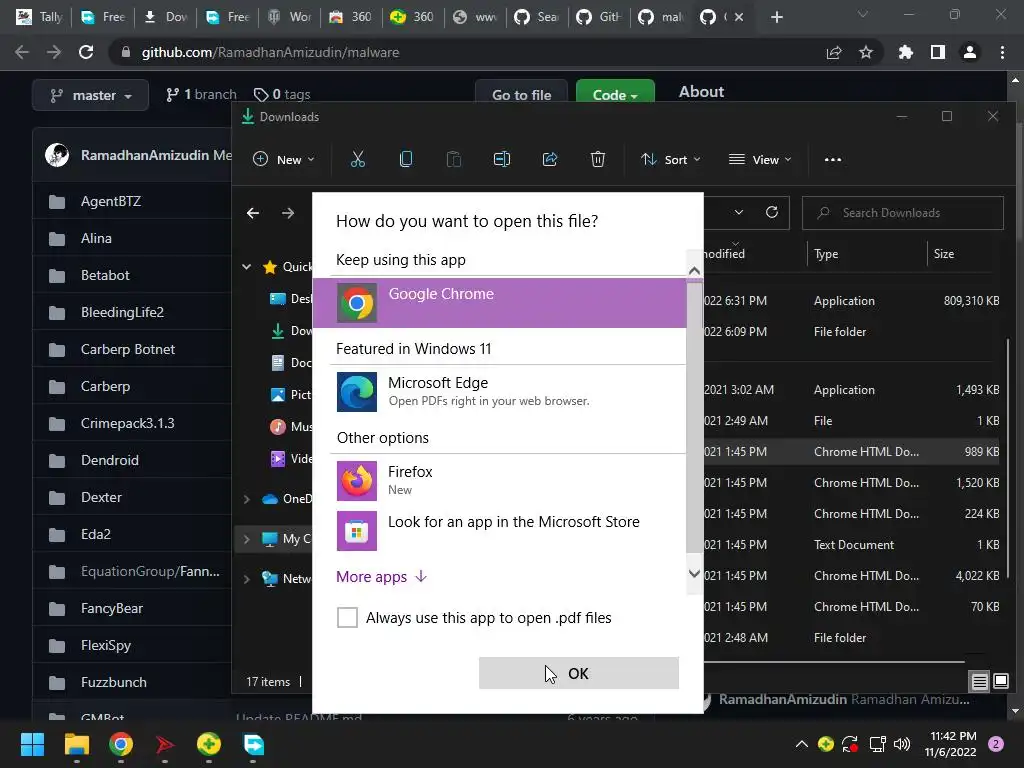Select Google Chrome in the open-with dialog
This screenshot has width=1024, height=768.
499,303
